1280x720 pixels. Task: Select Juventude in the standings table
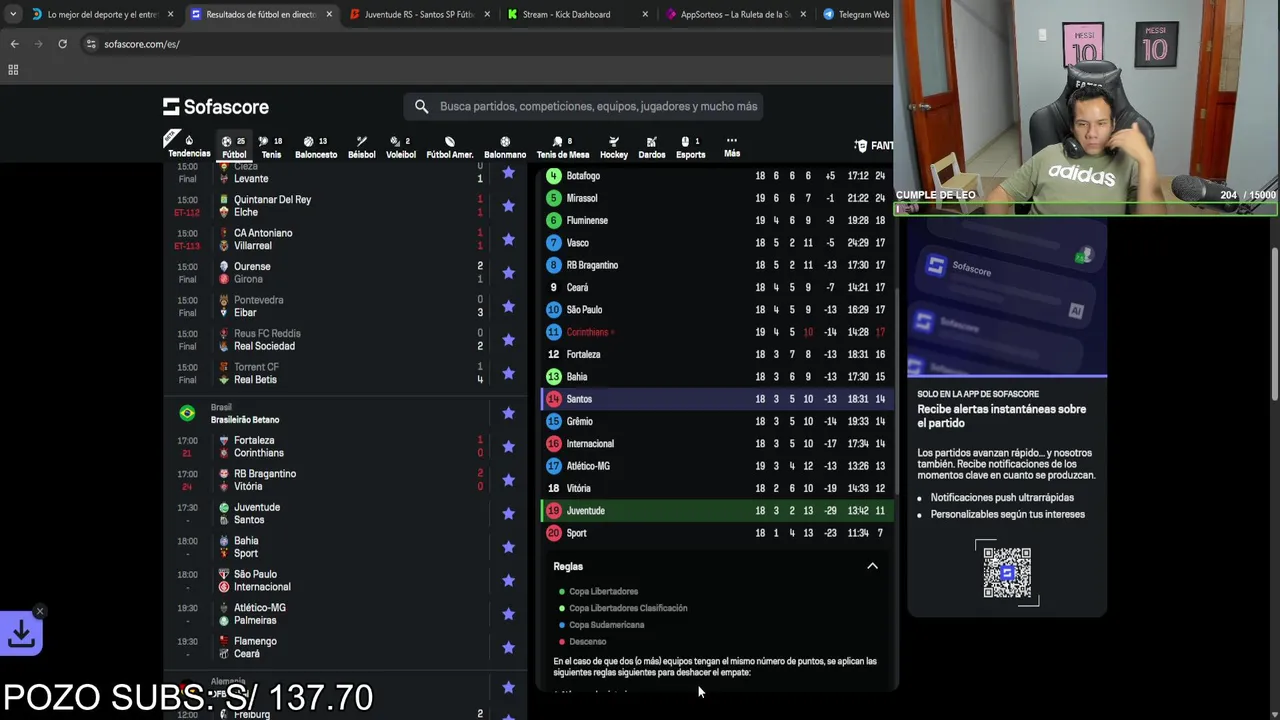tap(717, 511)
